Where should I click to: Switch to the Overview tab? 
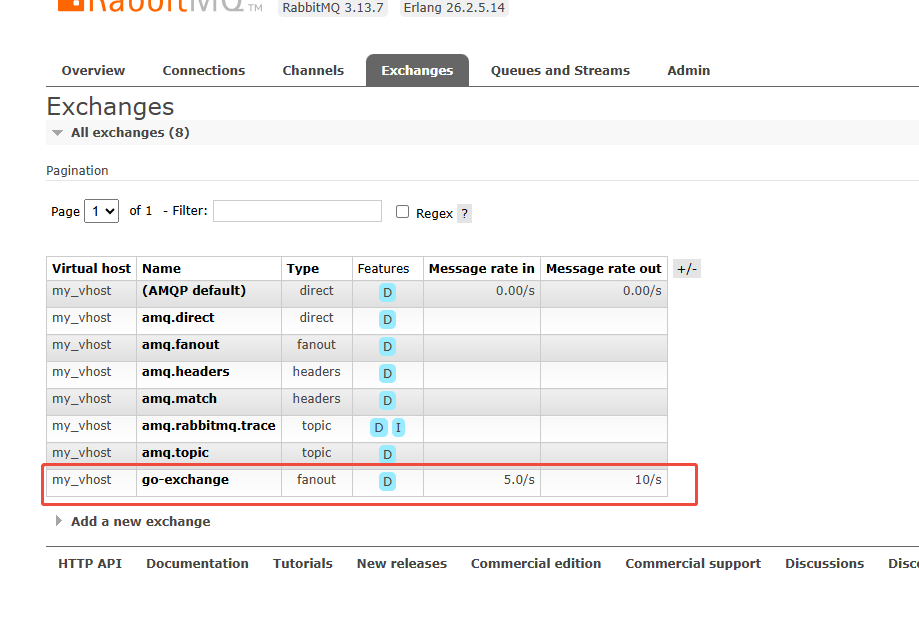pyautogui.click(x=93, y=70)
